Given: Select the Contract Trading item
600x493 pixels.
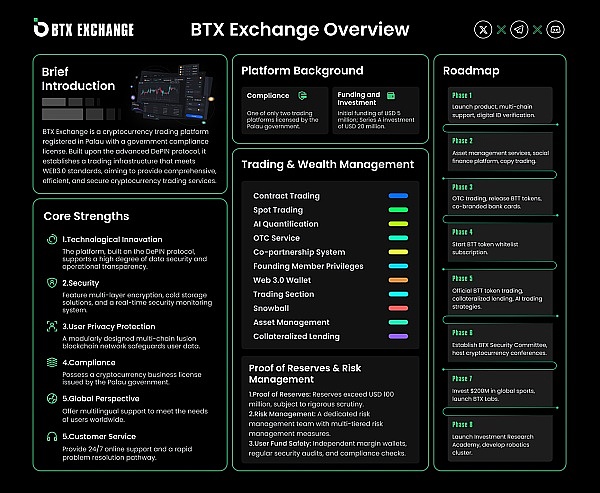Looking at the screenshot, I should 286,196.
